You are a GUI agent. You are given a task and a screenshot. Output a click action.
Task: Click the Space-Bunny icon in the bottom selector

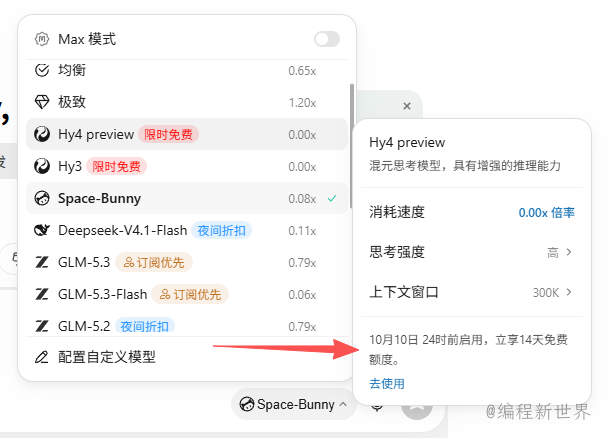pos(247,404)
